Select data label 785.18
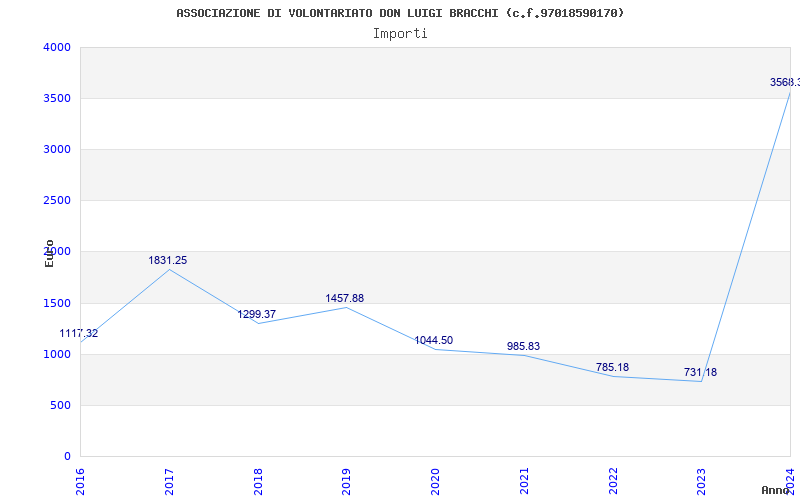800x500 pixels. 612,367
